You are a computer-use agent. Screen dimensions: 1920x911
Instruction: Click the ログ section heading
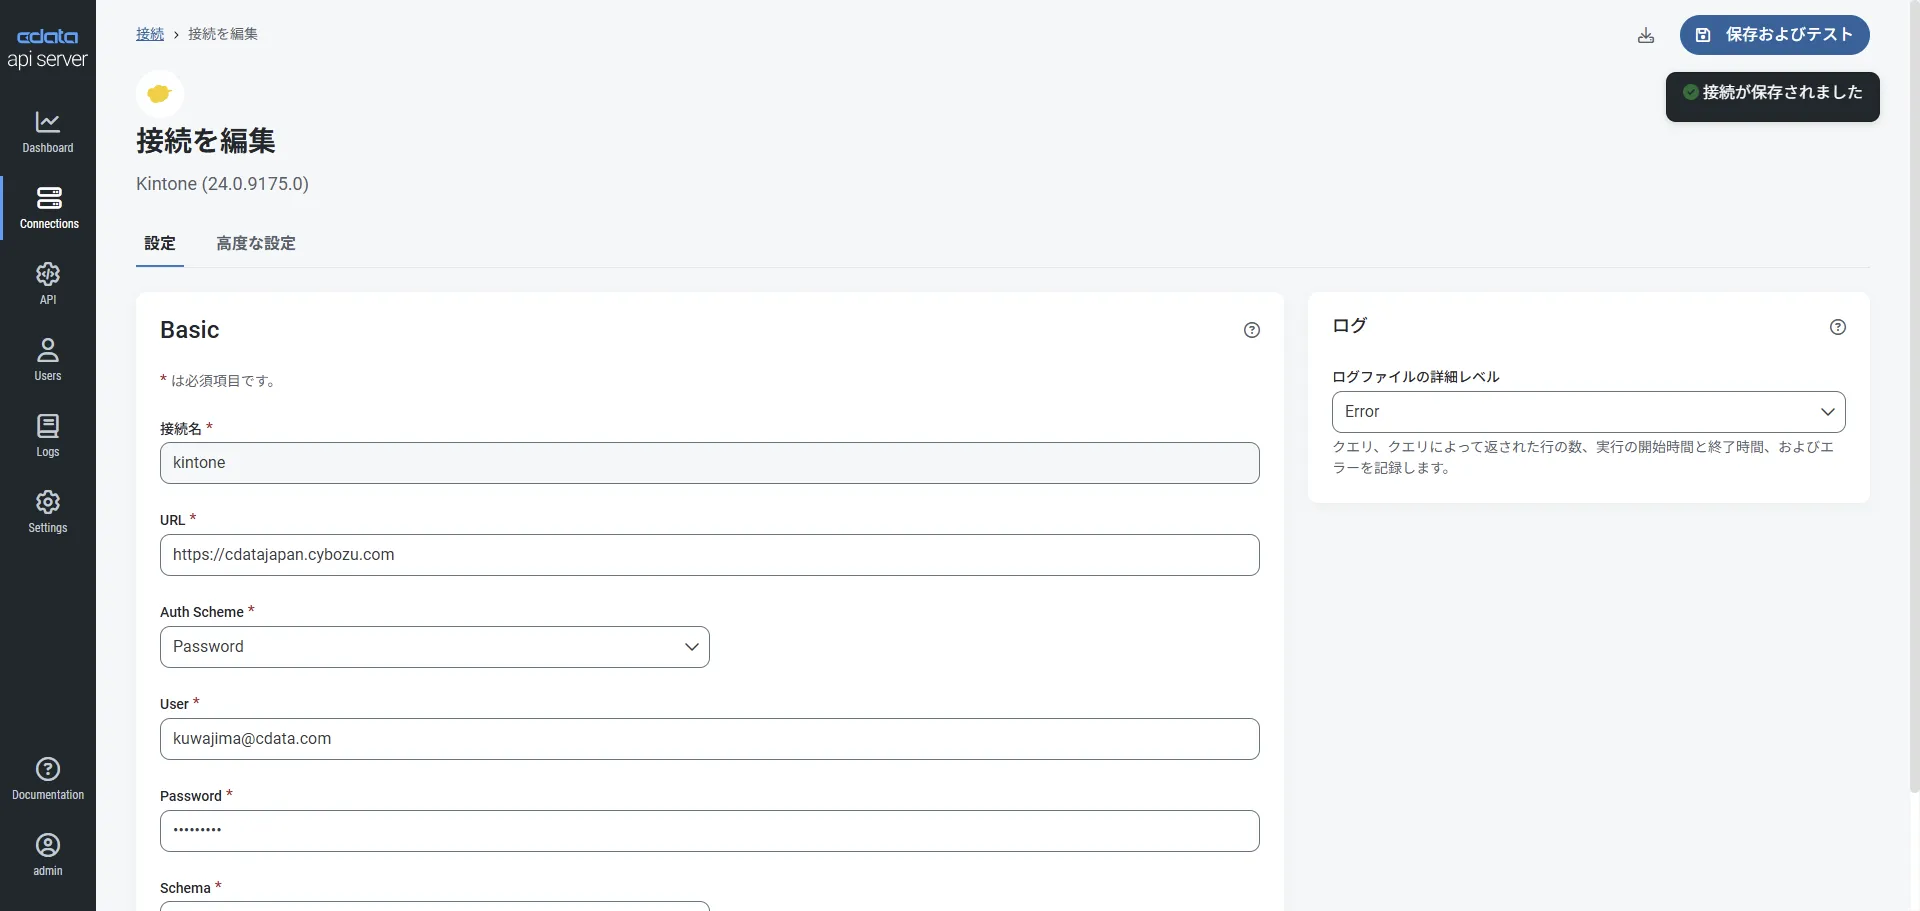(1350, 326)
